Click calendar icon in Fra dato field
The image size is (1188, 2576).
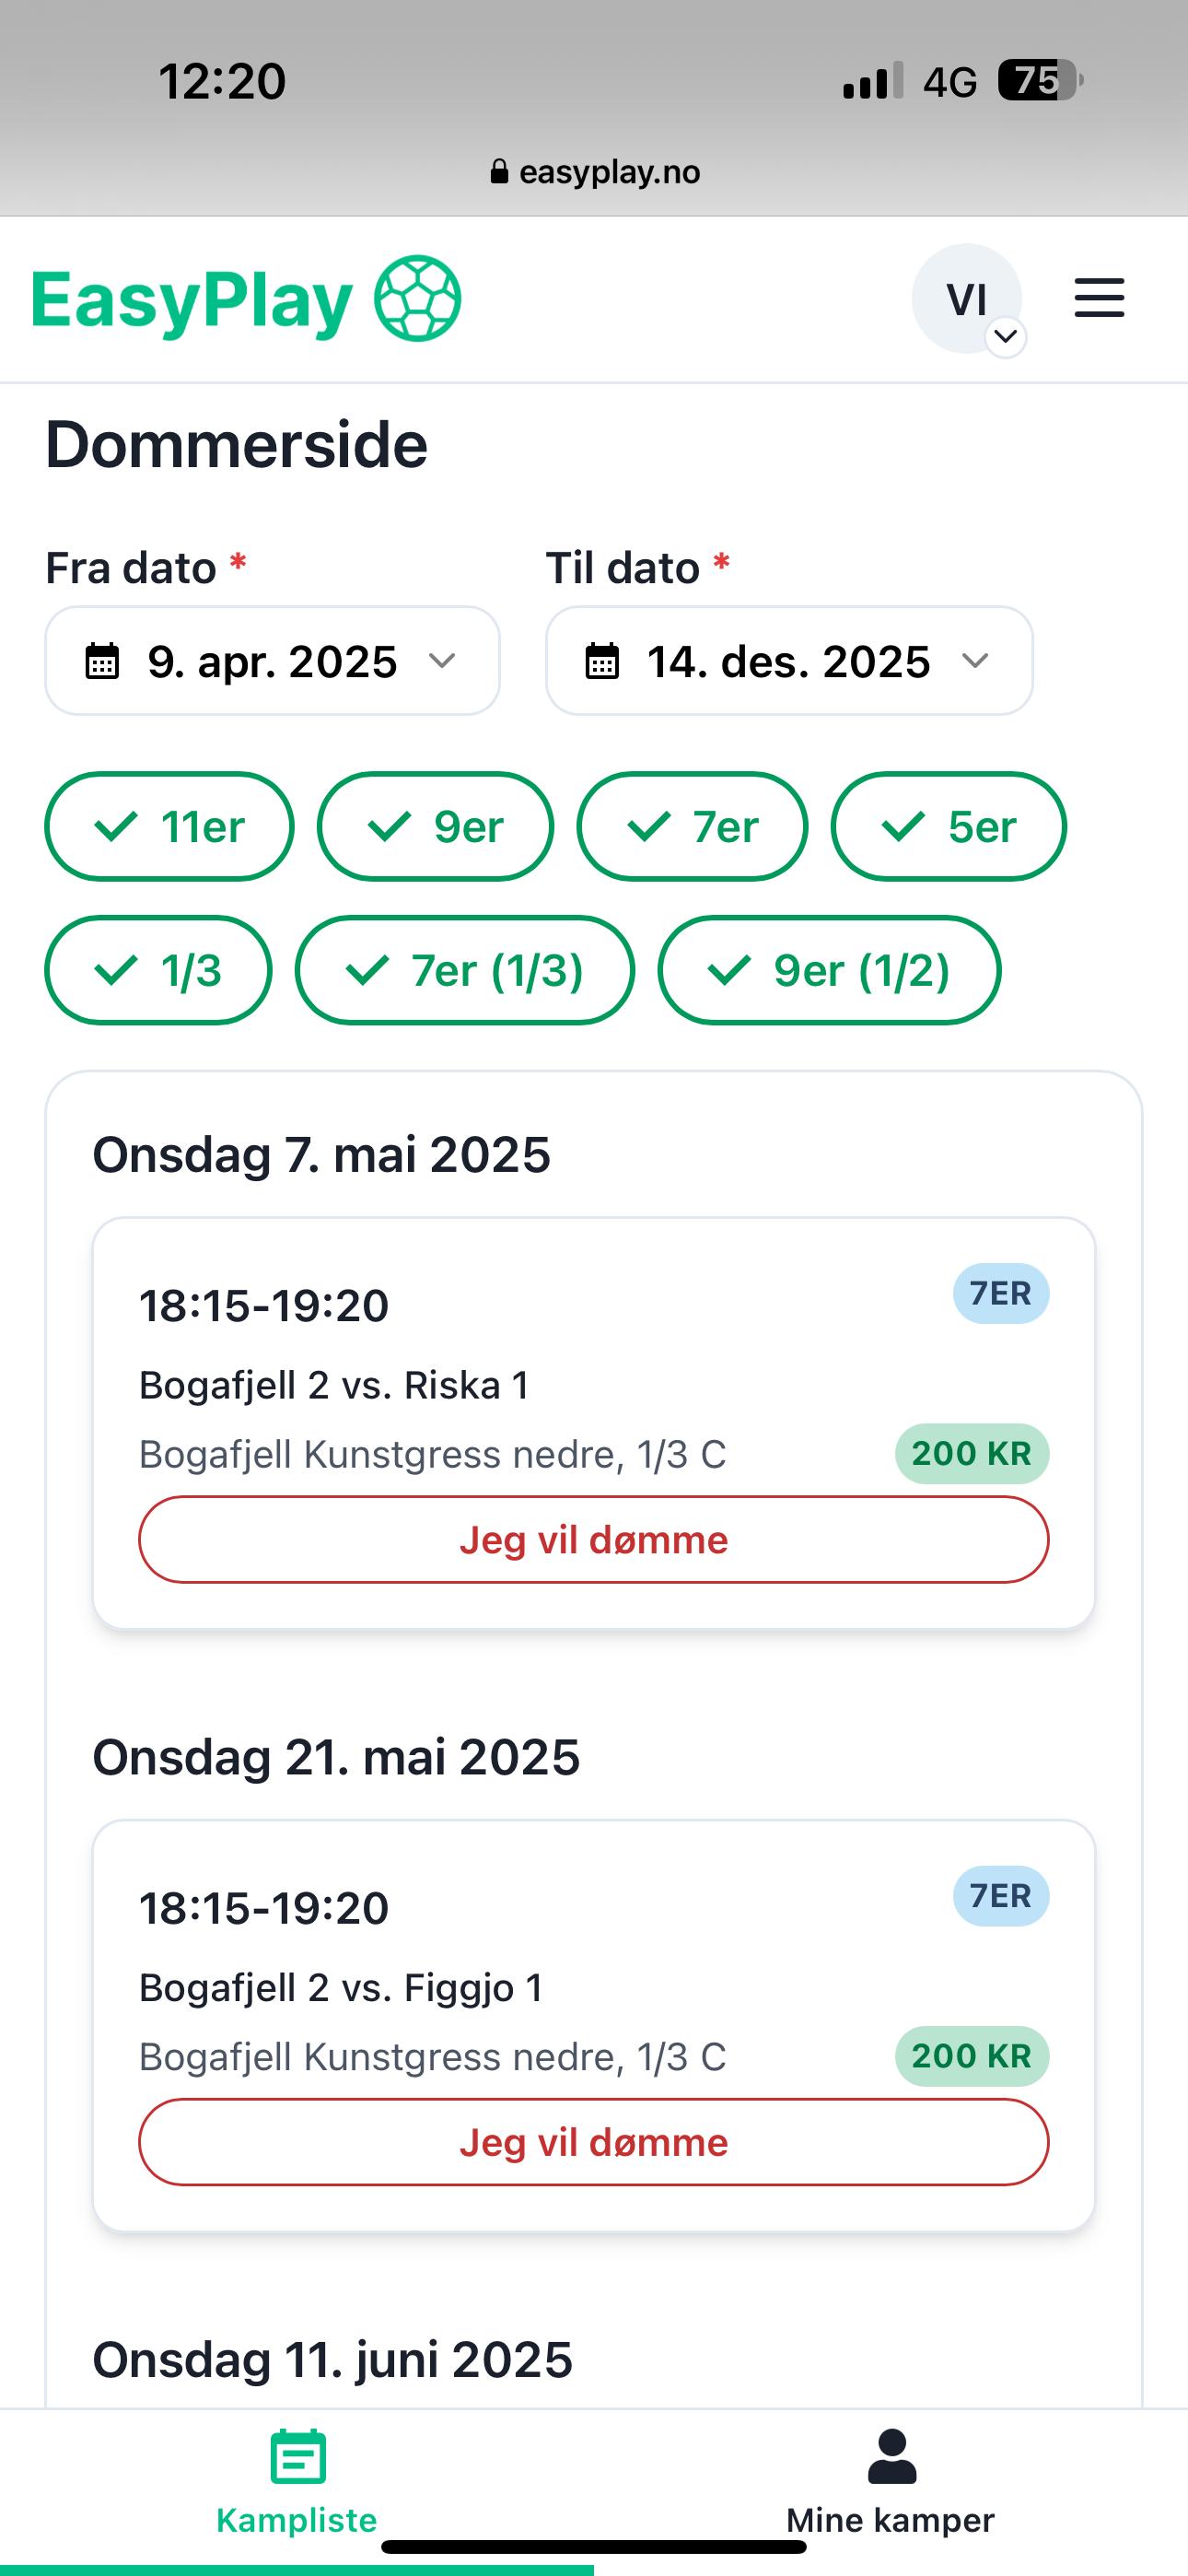102,662
